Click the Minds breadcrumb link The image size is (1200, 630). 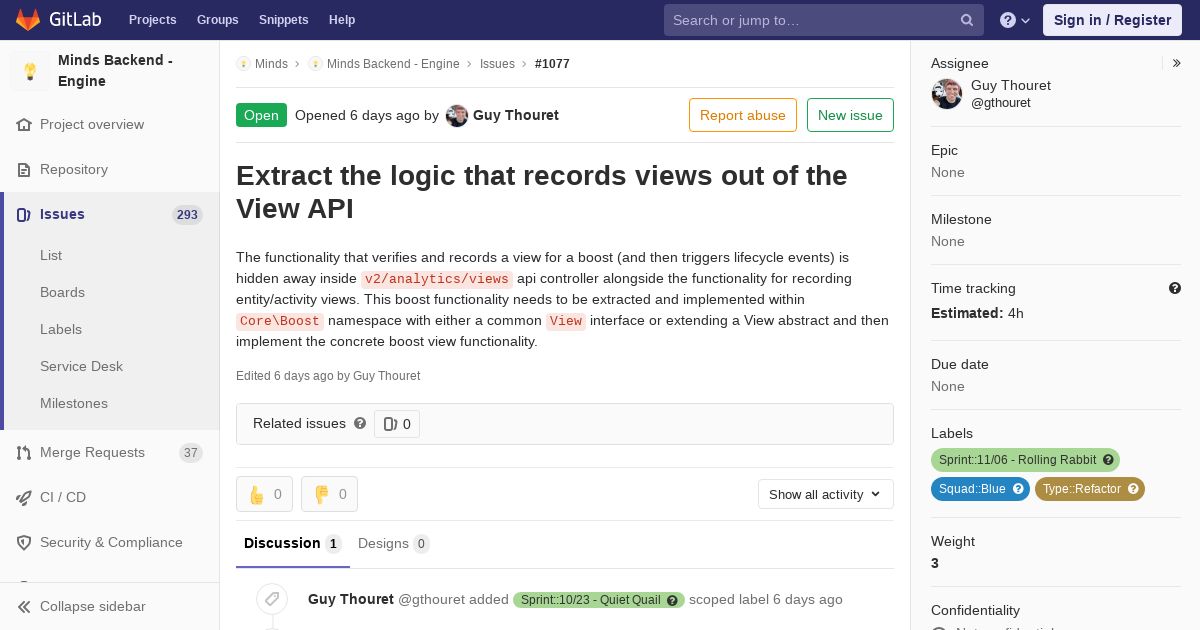tap(271, 64)
